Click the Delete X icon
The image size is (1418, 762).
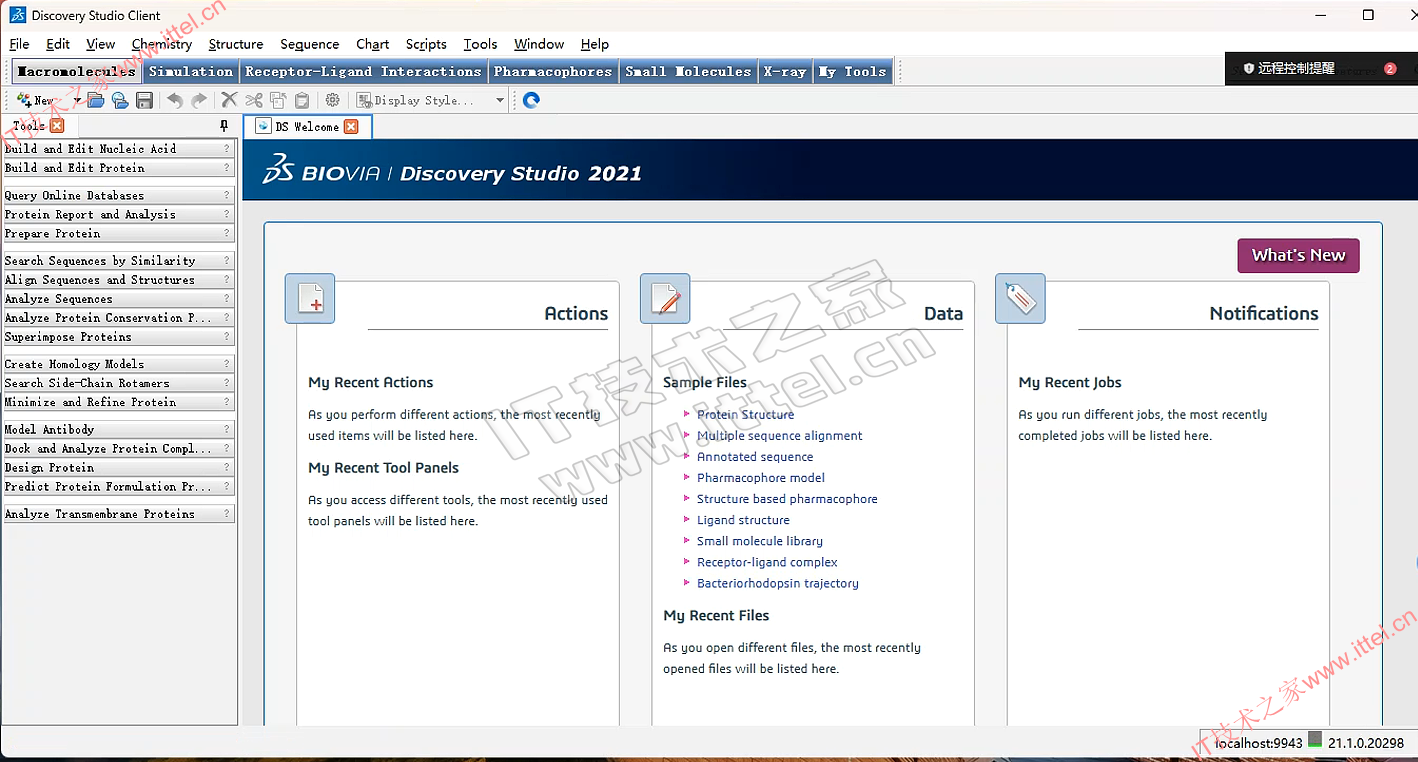pyautogui.click(x=229, y=100)
